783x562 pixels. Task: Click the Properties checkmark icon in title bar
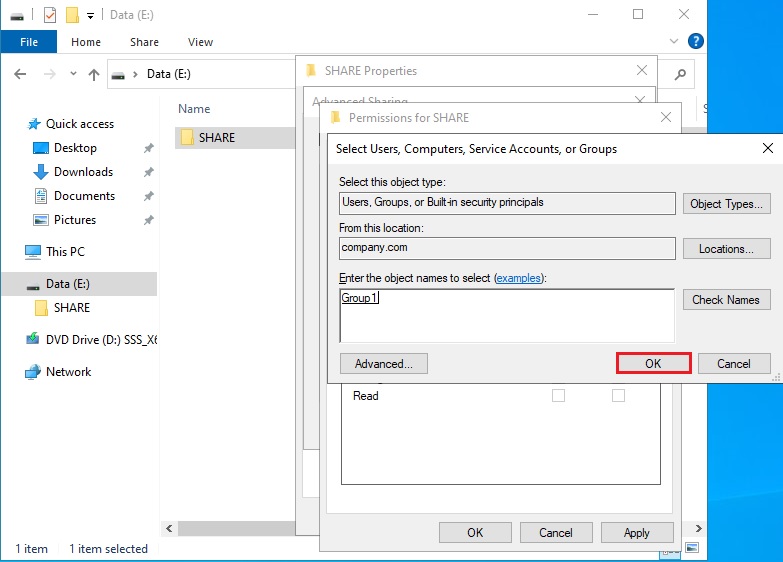point(50,15)
